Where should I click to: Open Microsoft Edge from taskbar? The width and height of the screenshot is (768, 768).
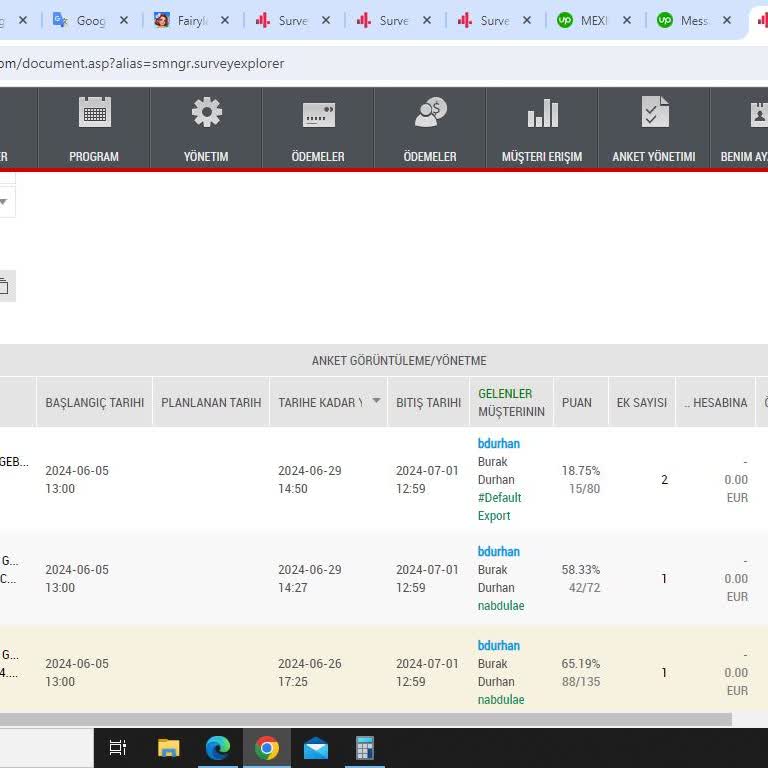217,748
